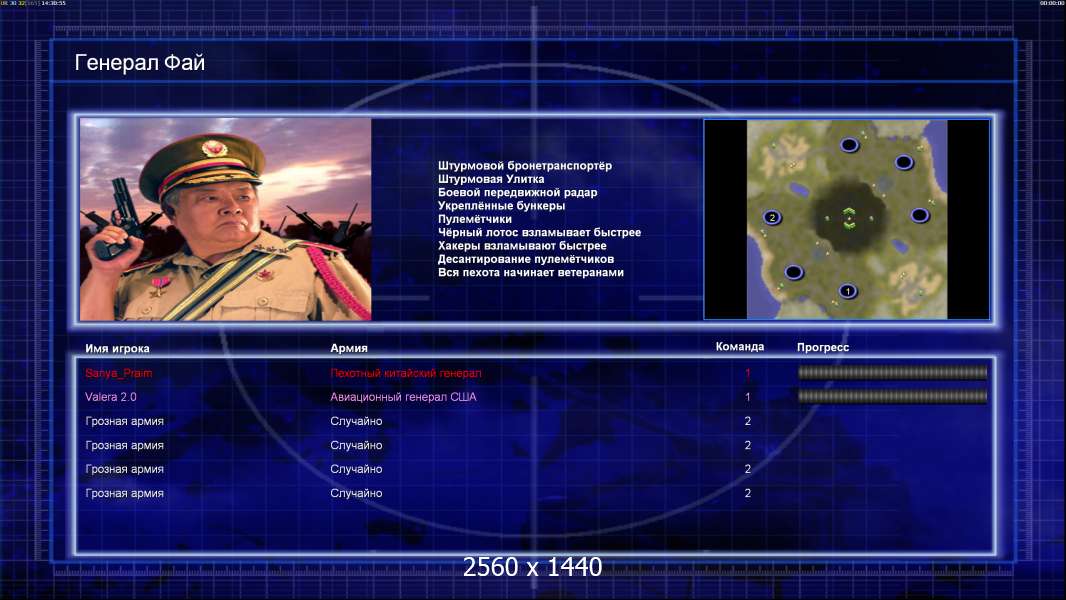
Task: Click the green arrows at minimap center
Action: [848, 217]
